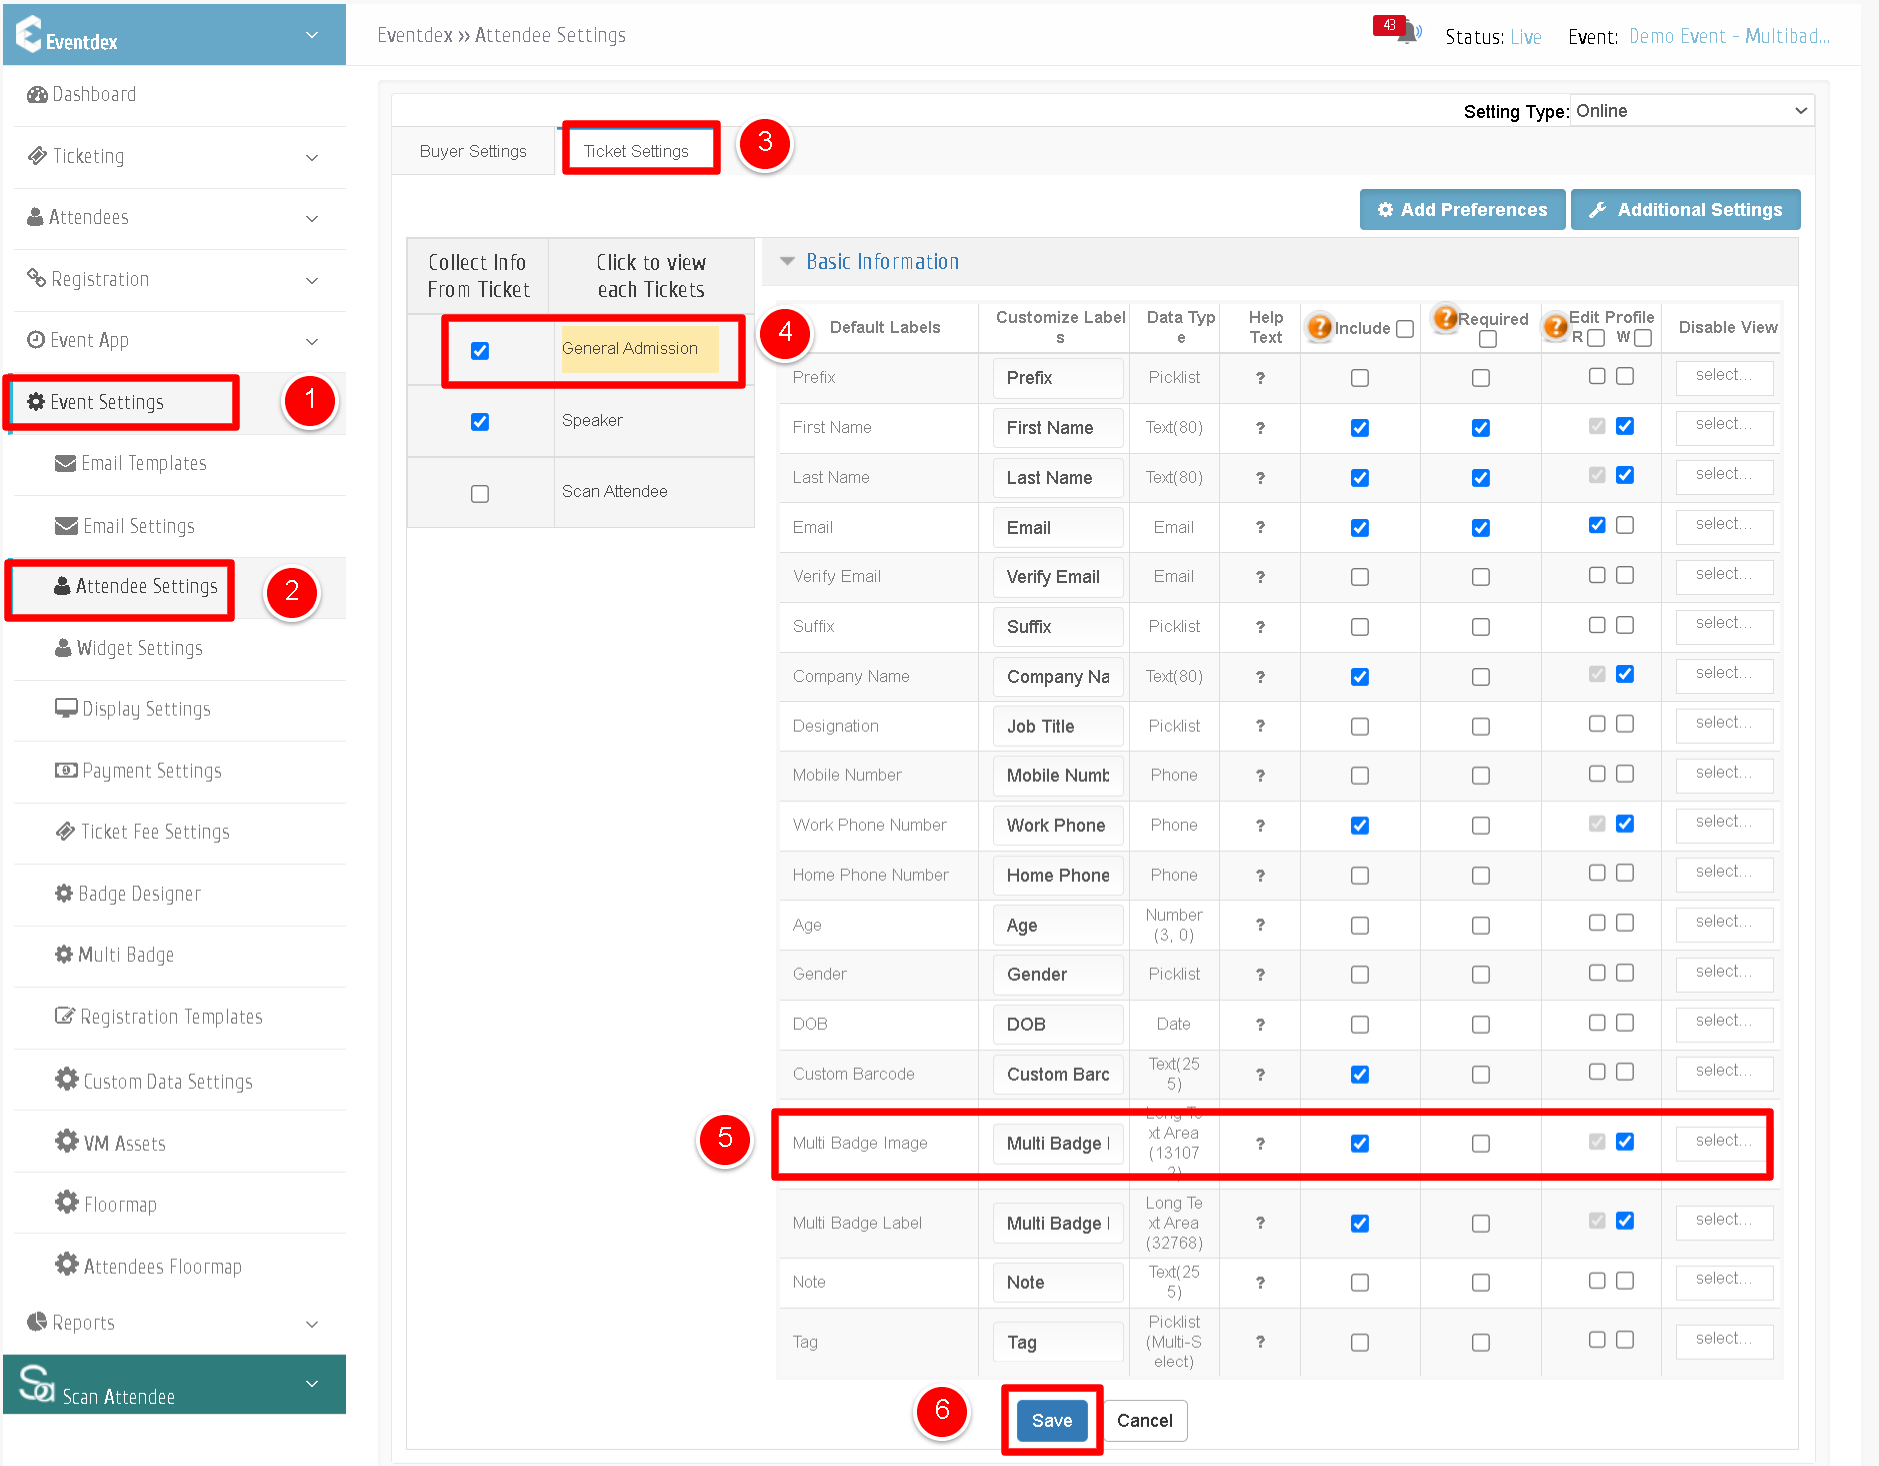Screen dimensions: 1879x1466
Task: Click the Reports pie chart icon
Action: pyautogui.click(x=37, y=1322)
